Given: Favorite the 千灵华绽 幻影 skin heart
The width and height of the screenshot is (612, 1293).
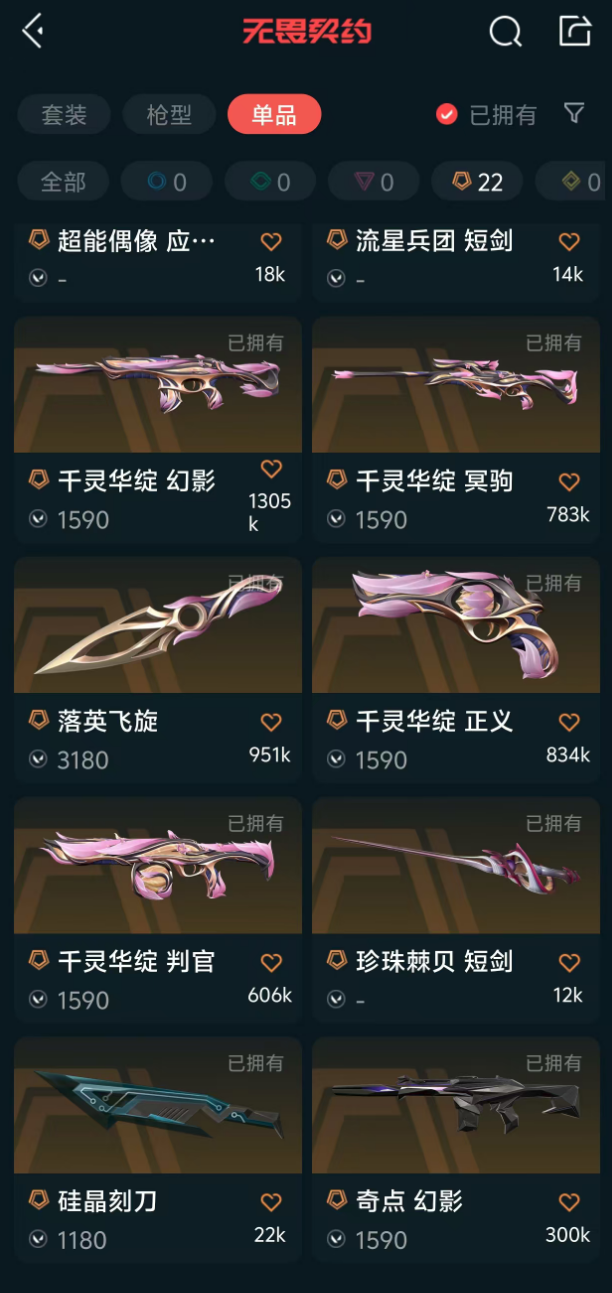Looking at the screenshot, I should [x=271, y=469].
